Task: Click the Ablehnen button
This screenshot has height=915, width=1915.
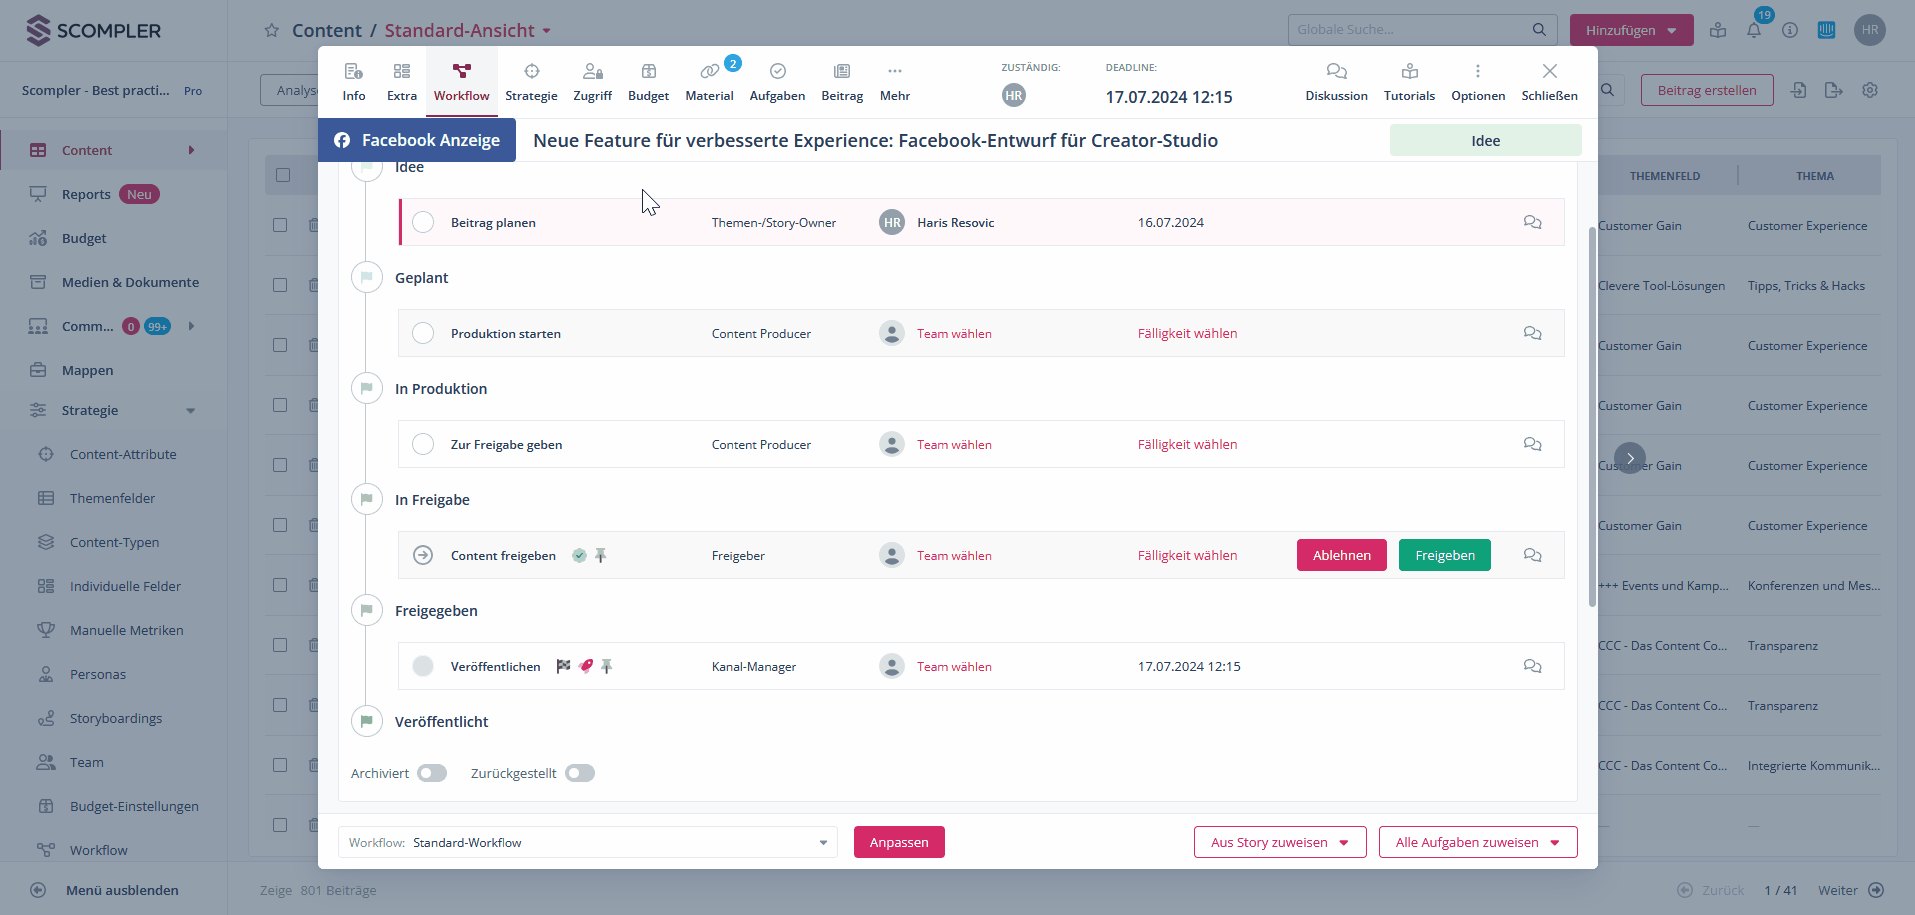Action: tap(1341, 555)
